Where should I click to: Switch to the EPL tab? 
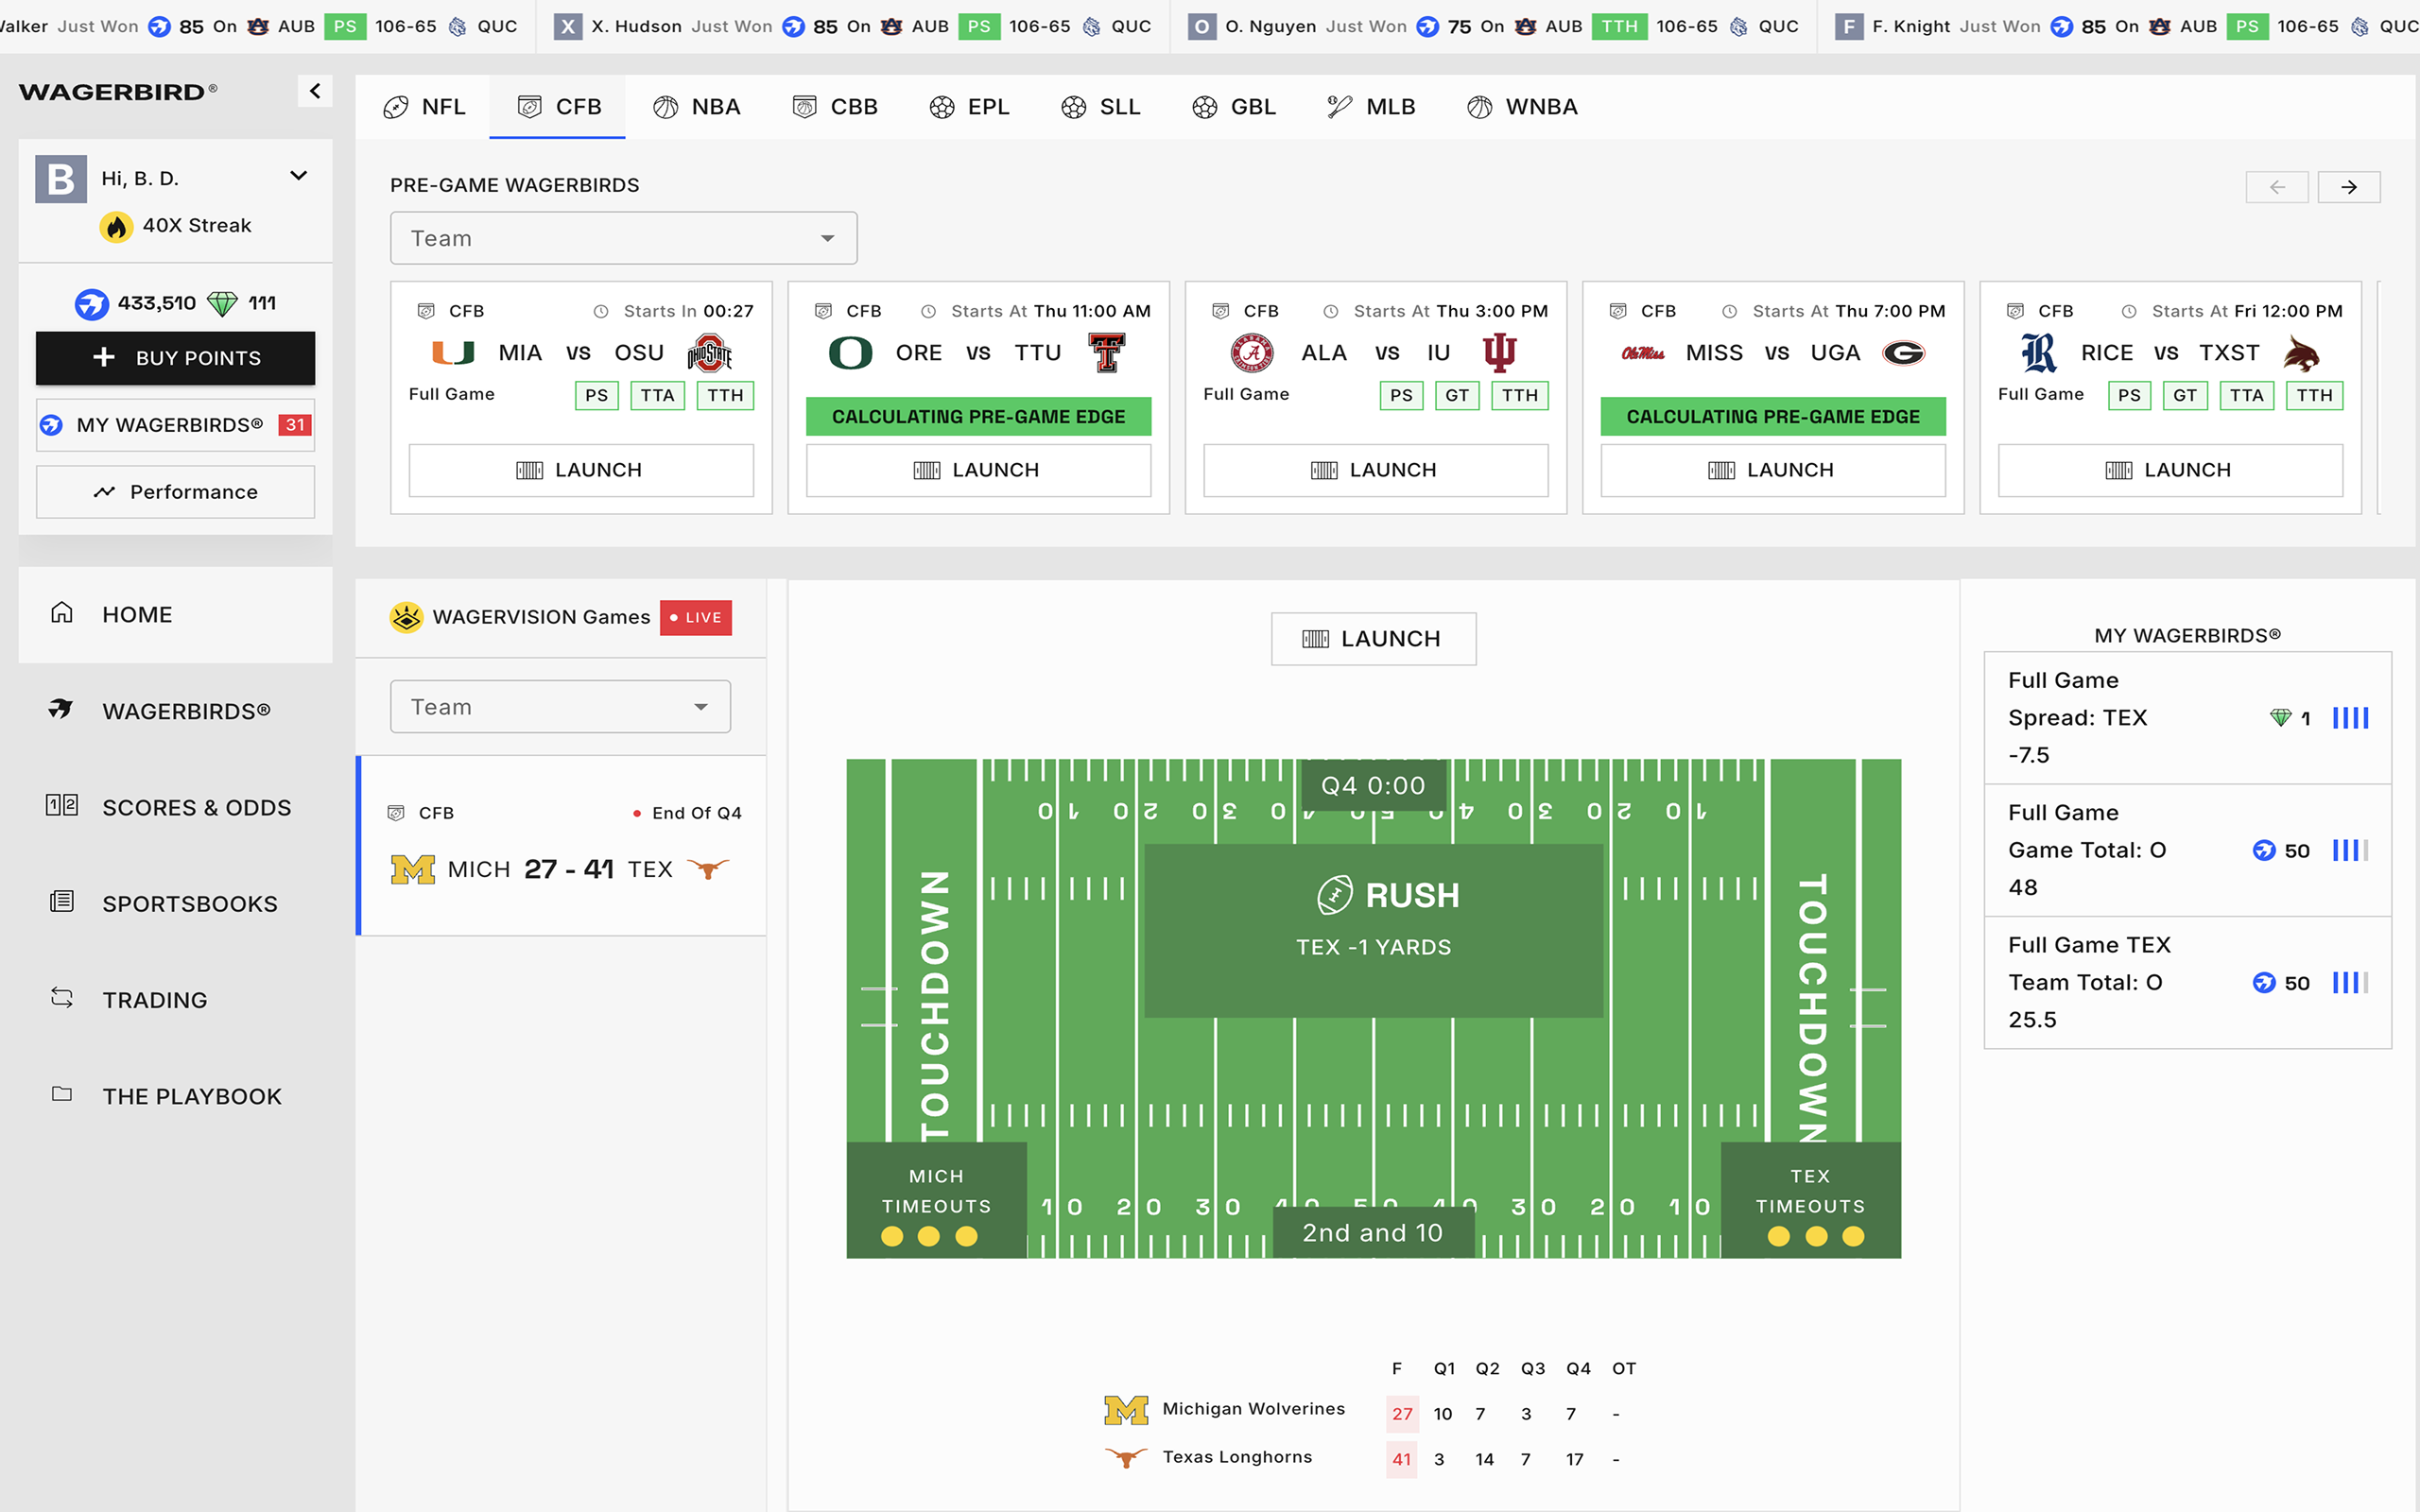tap(969, 107)
